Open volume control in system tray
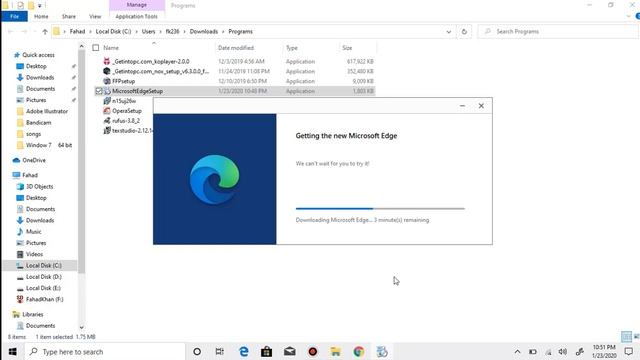The width and height of the screenshot is (640, 360). pyautogui.click(x=563, y=351)
